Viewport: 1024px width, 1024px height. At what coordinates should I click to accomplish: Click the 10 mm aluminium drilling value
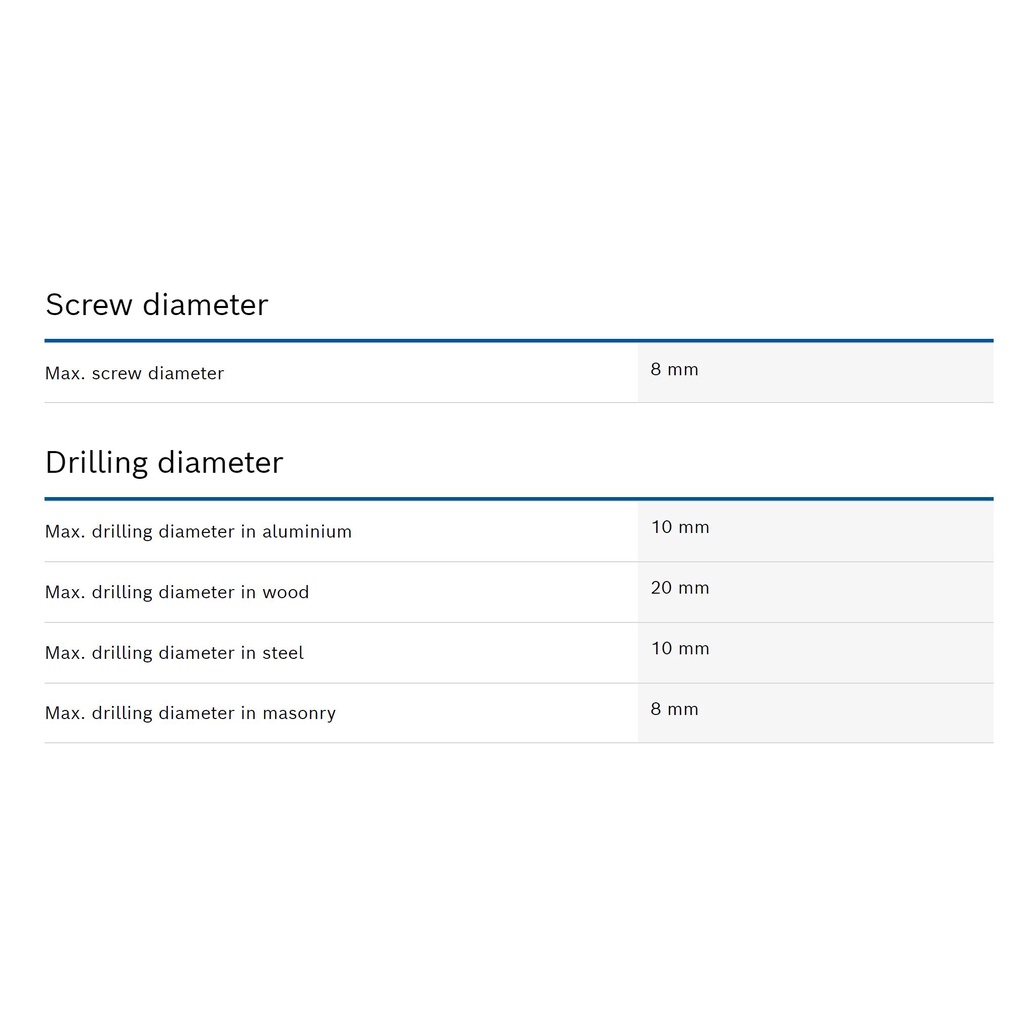pos(680,527)
